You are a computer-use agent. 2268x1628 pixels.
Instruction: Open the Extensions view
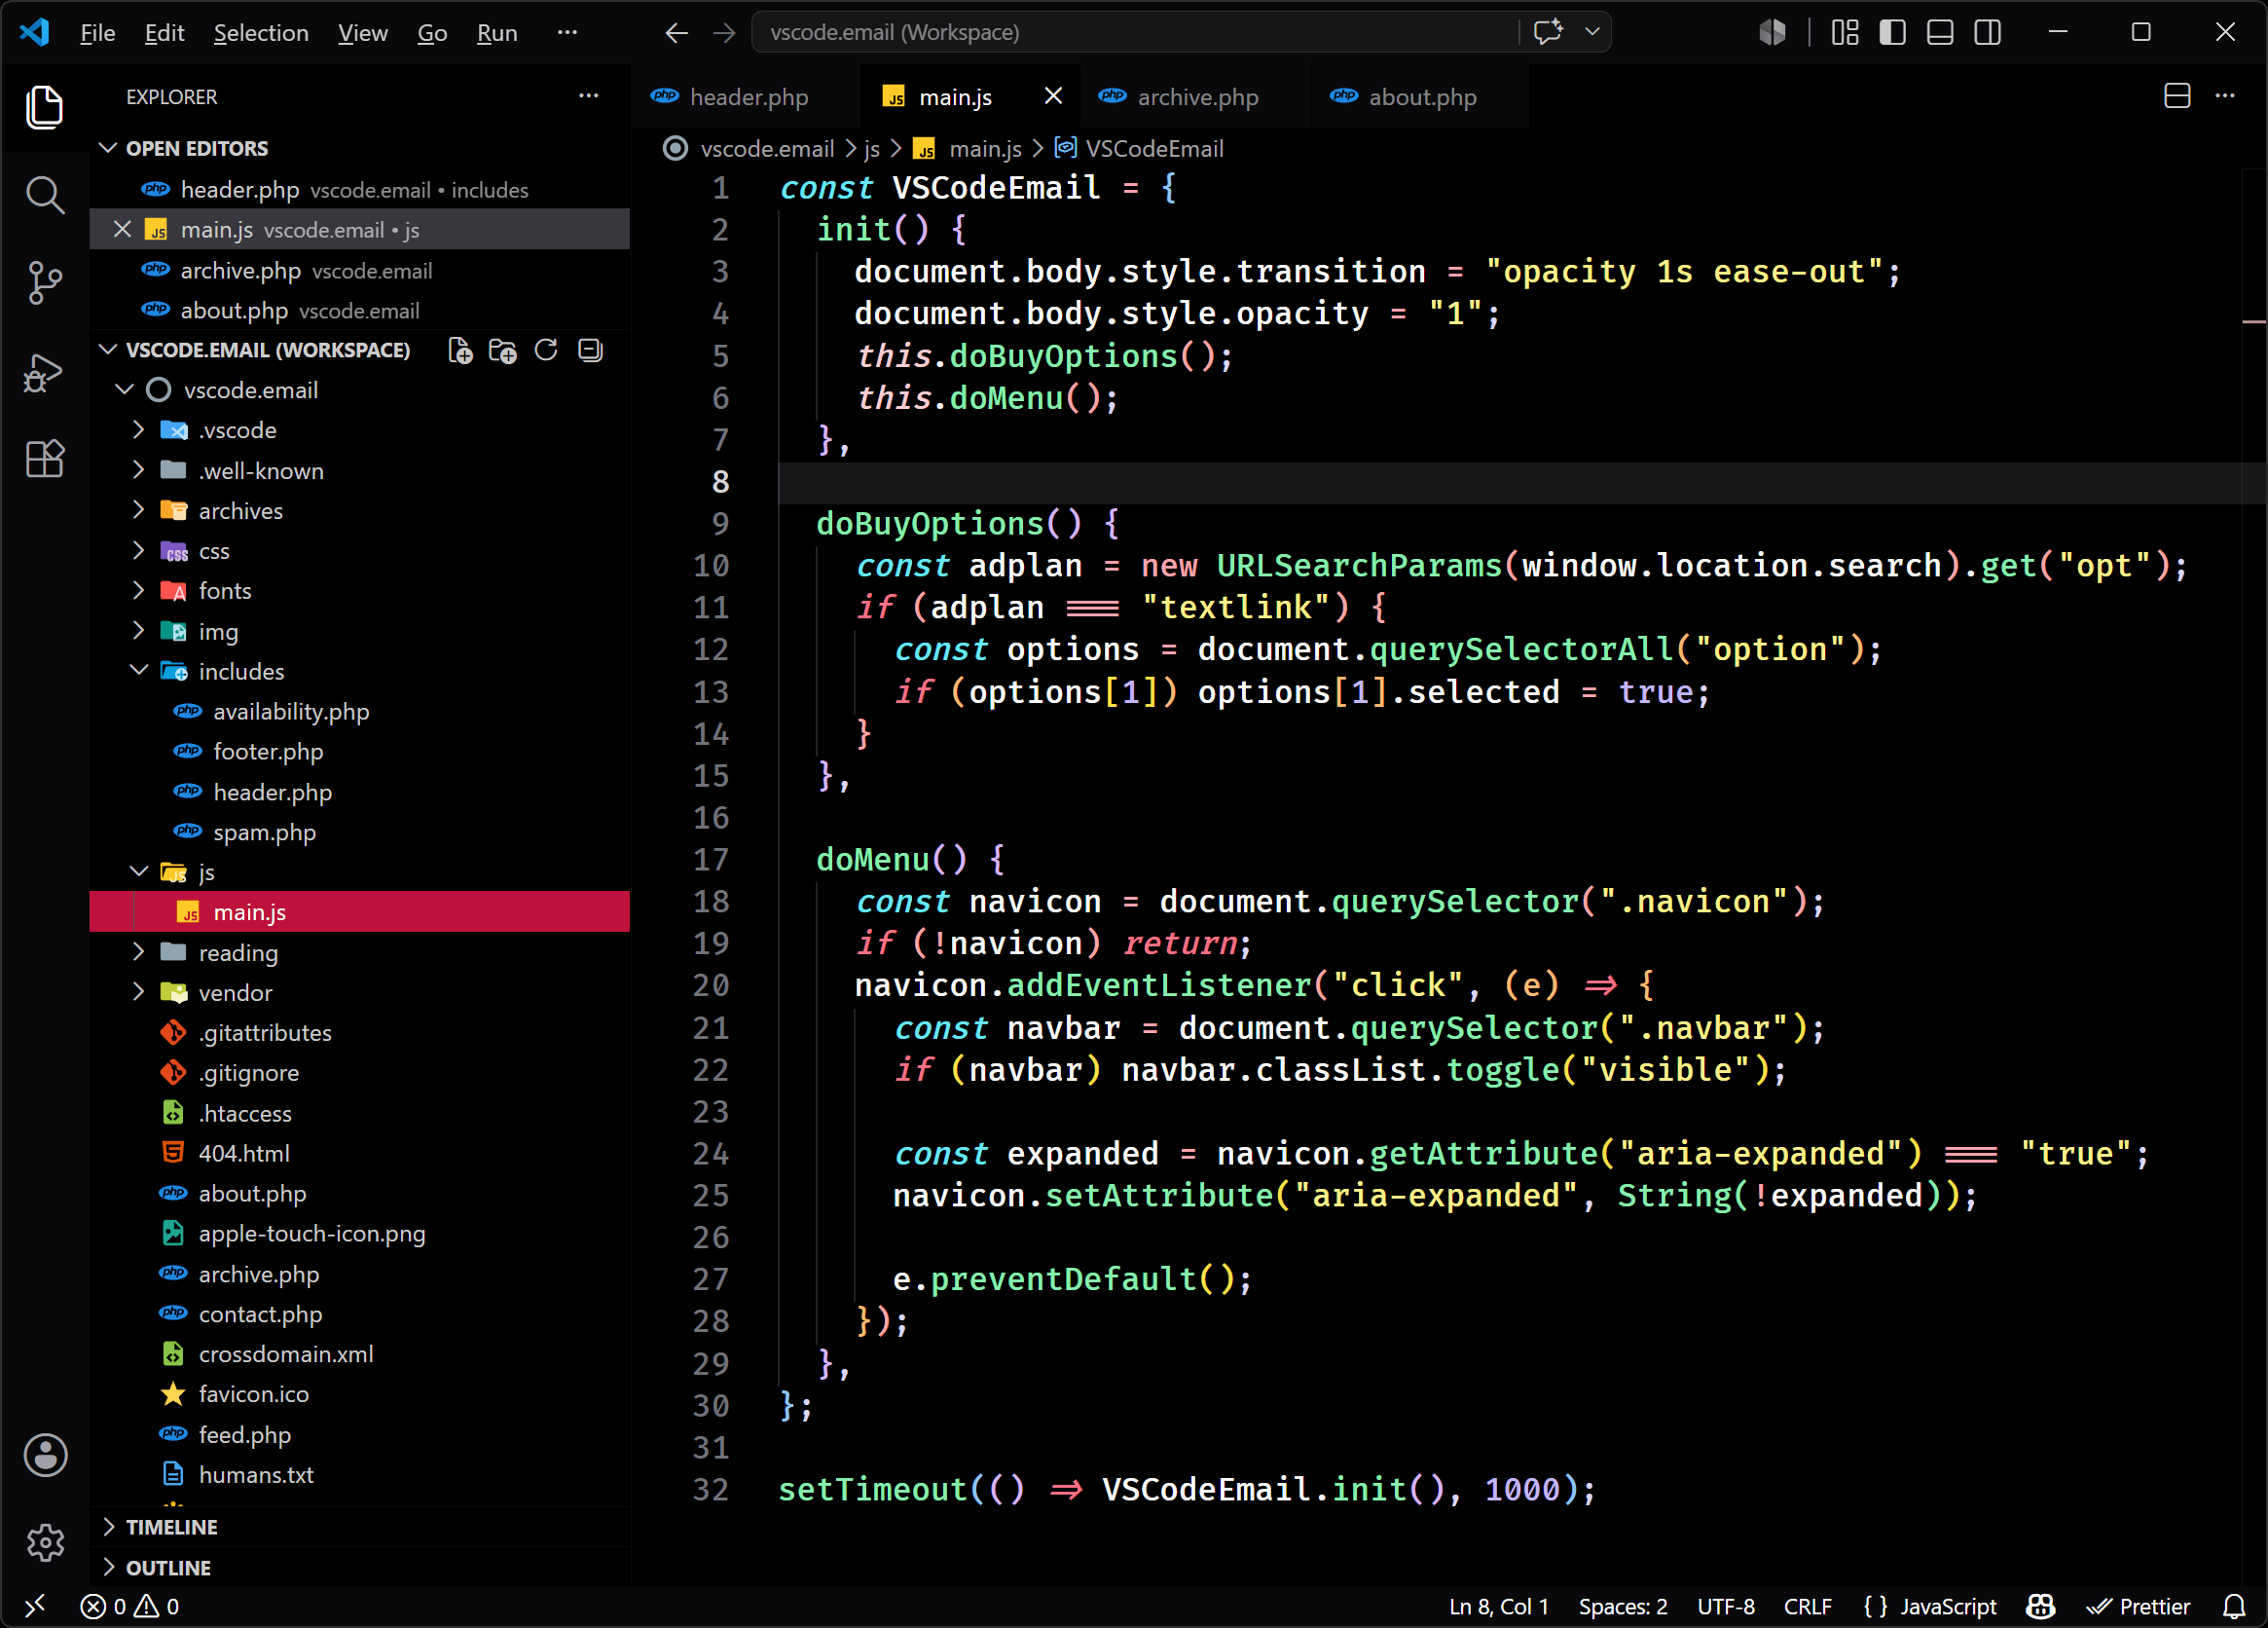click(44, 459)
